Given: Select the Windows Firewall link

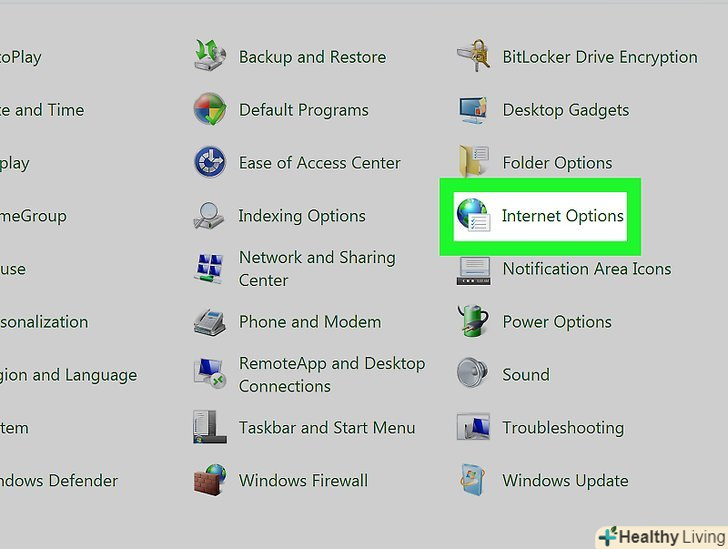Looking at the screenshot, I should (303, 481).
